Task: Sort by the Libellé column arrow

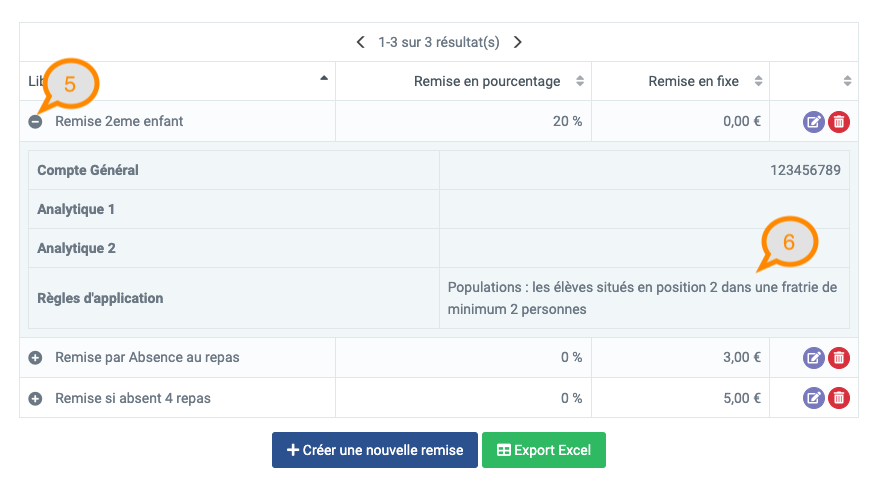Action: click(324, 78)
